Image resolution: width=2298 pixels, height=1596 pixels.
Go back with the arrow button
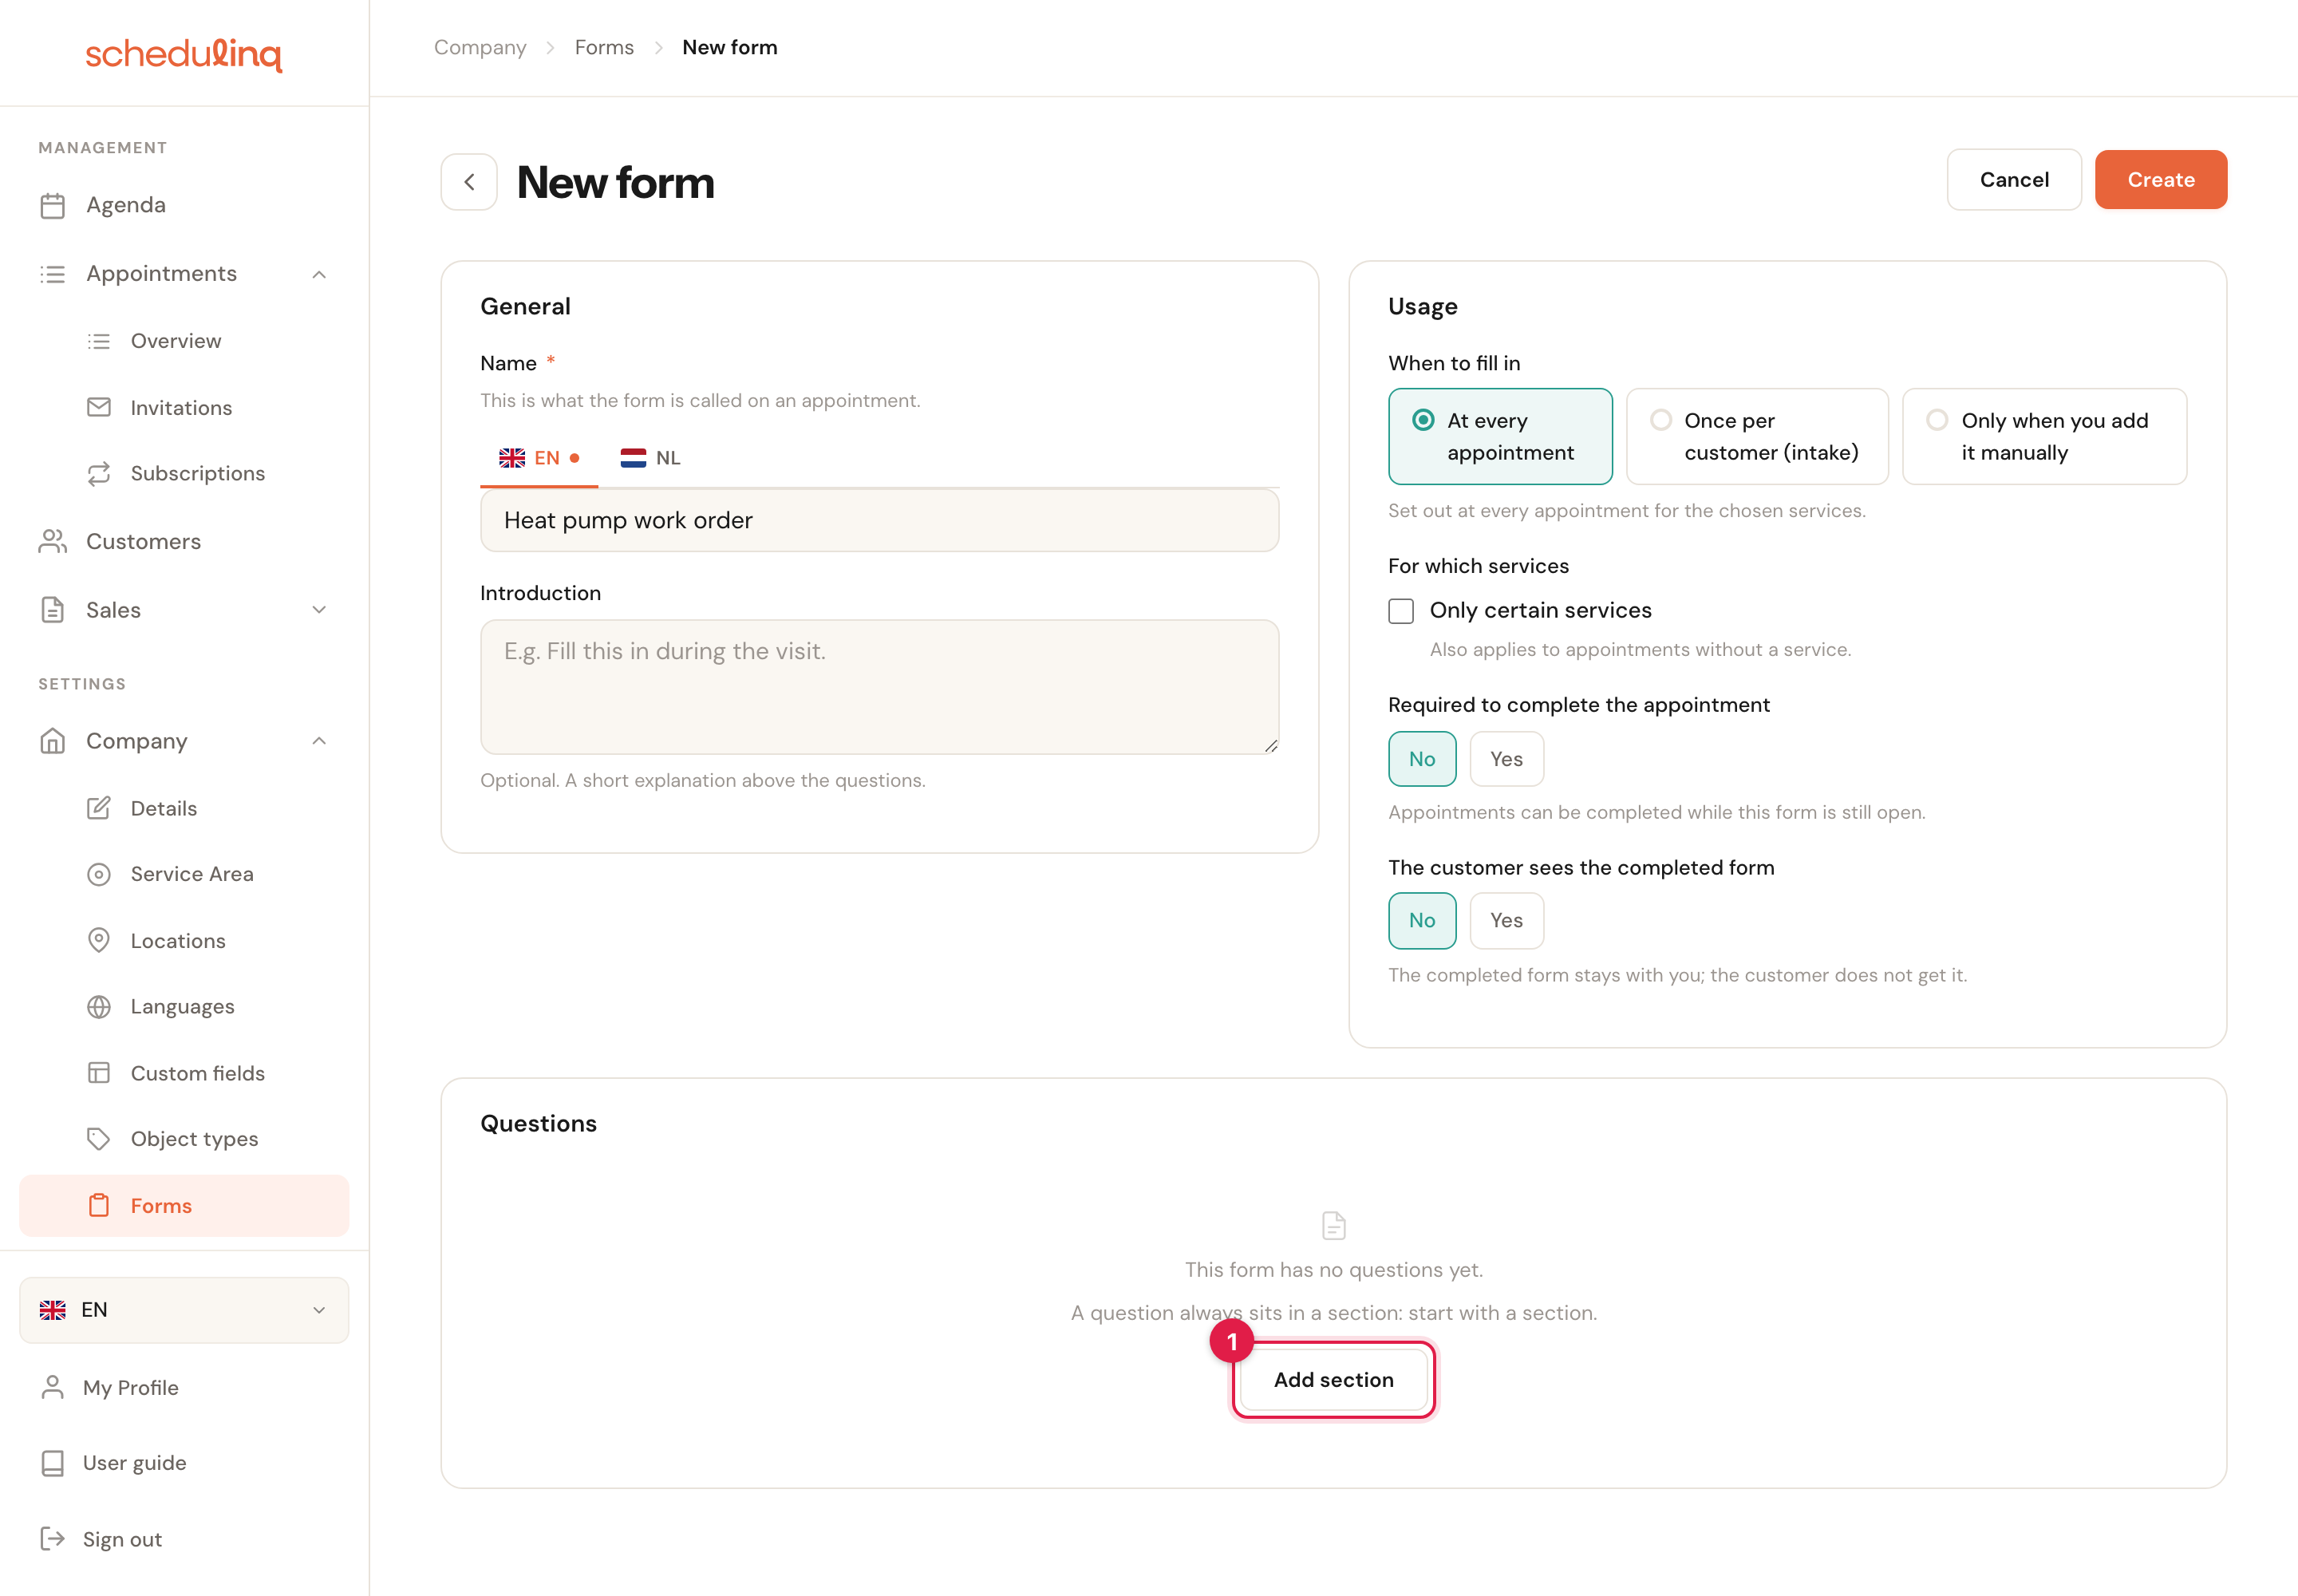click(469, 182)
